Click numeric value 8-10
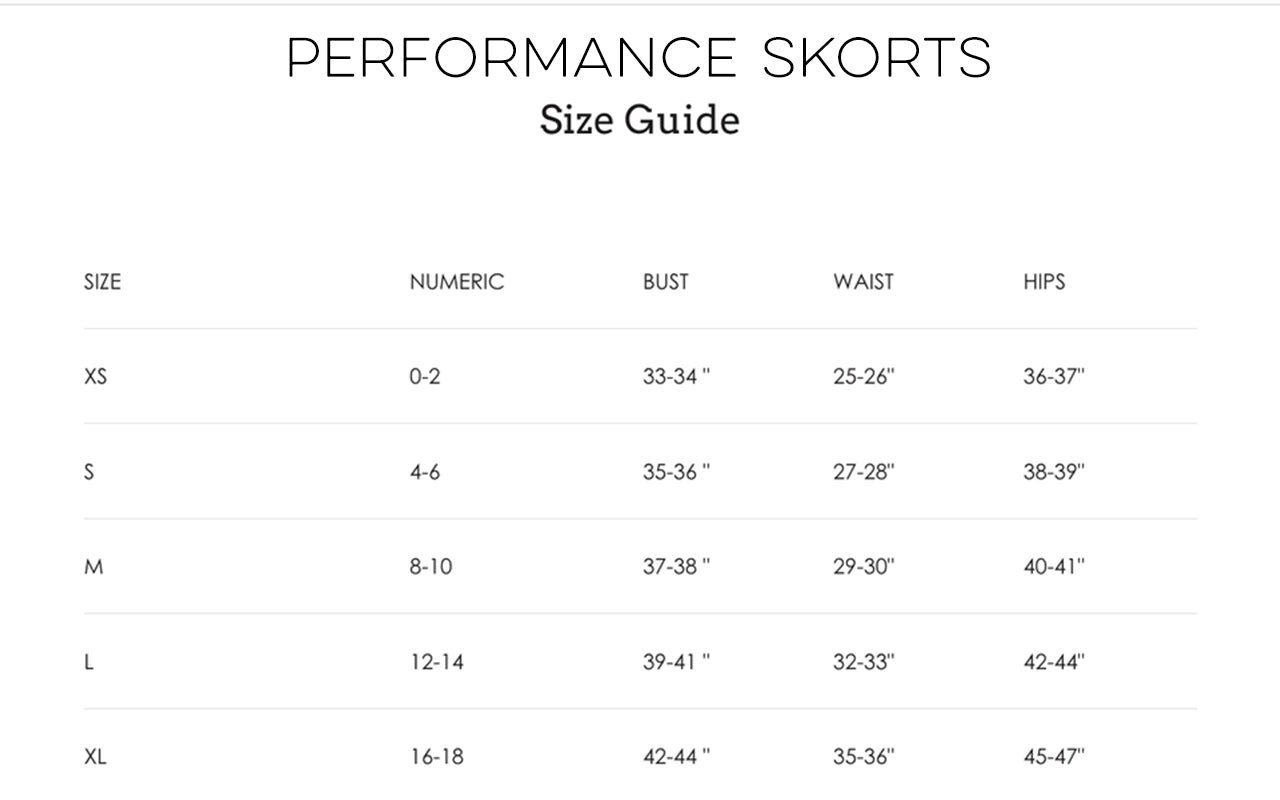The image size is (1280, 800). click(x=431, y=567)
